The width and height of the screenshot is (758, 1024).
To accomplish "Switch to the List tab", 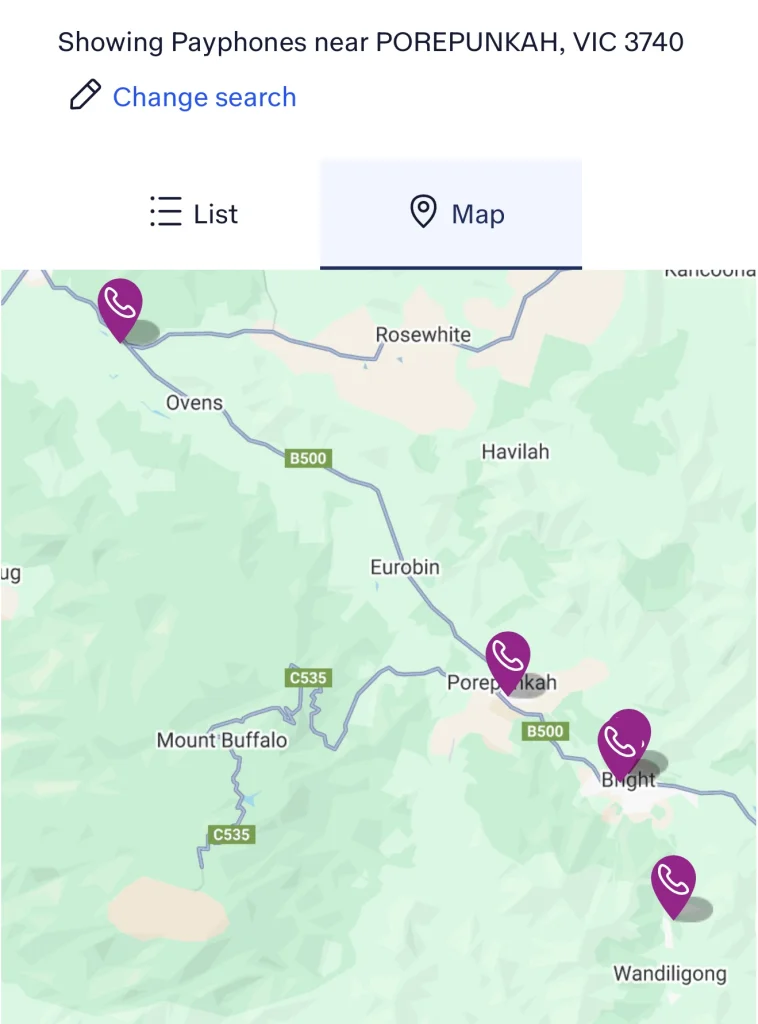I will (194, 213).
